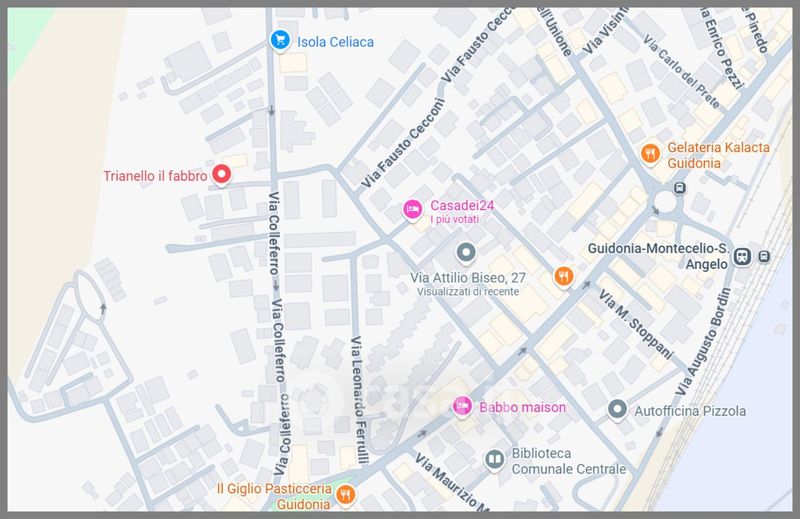This screenshot has height=519, width=800.
Task: Click the small transit icon right of the station
Action: (764, 256)
